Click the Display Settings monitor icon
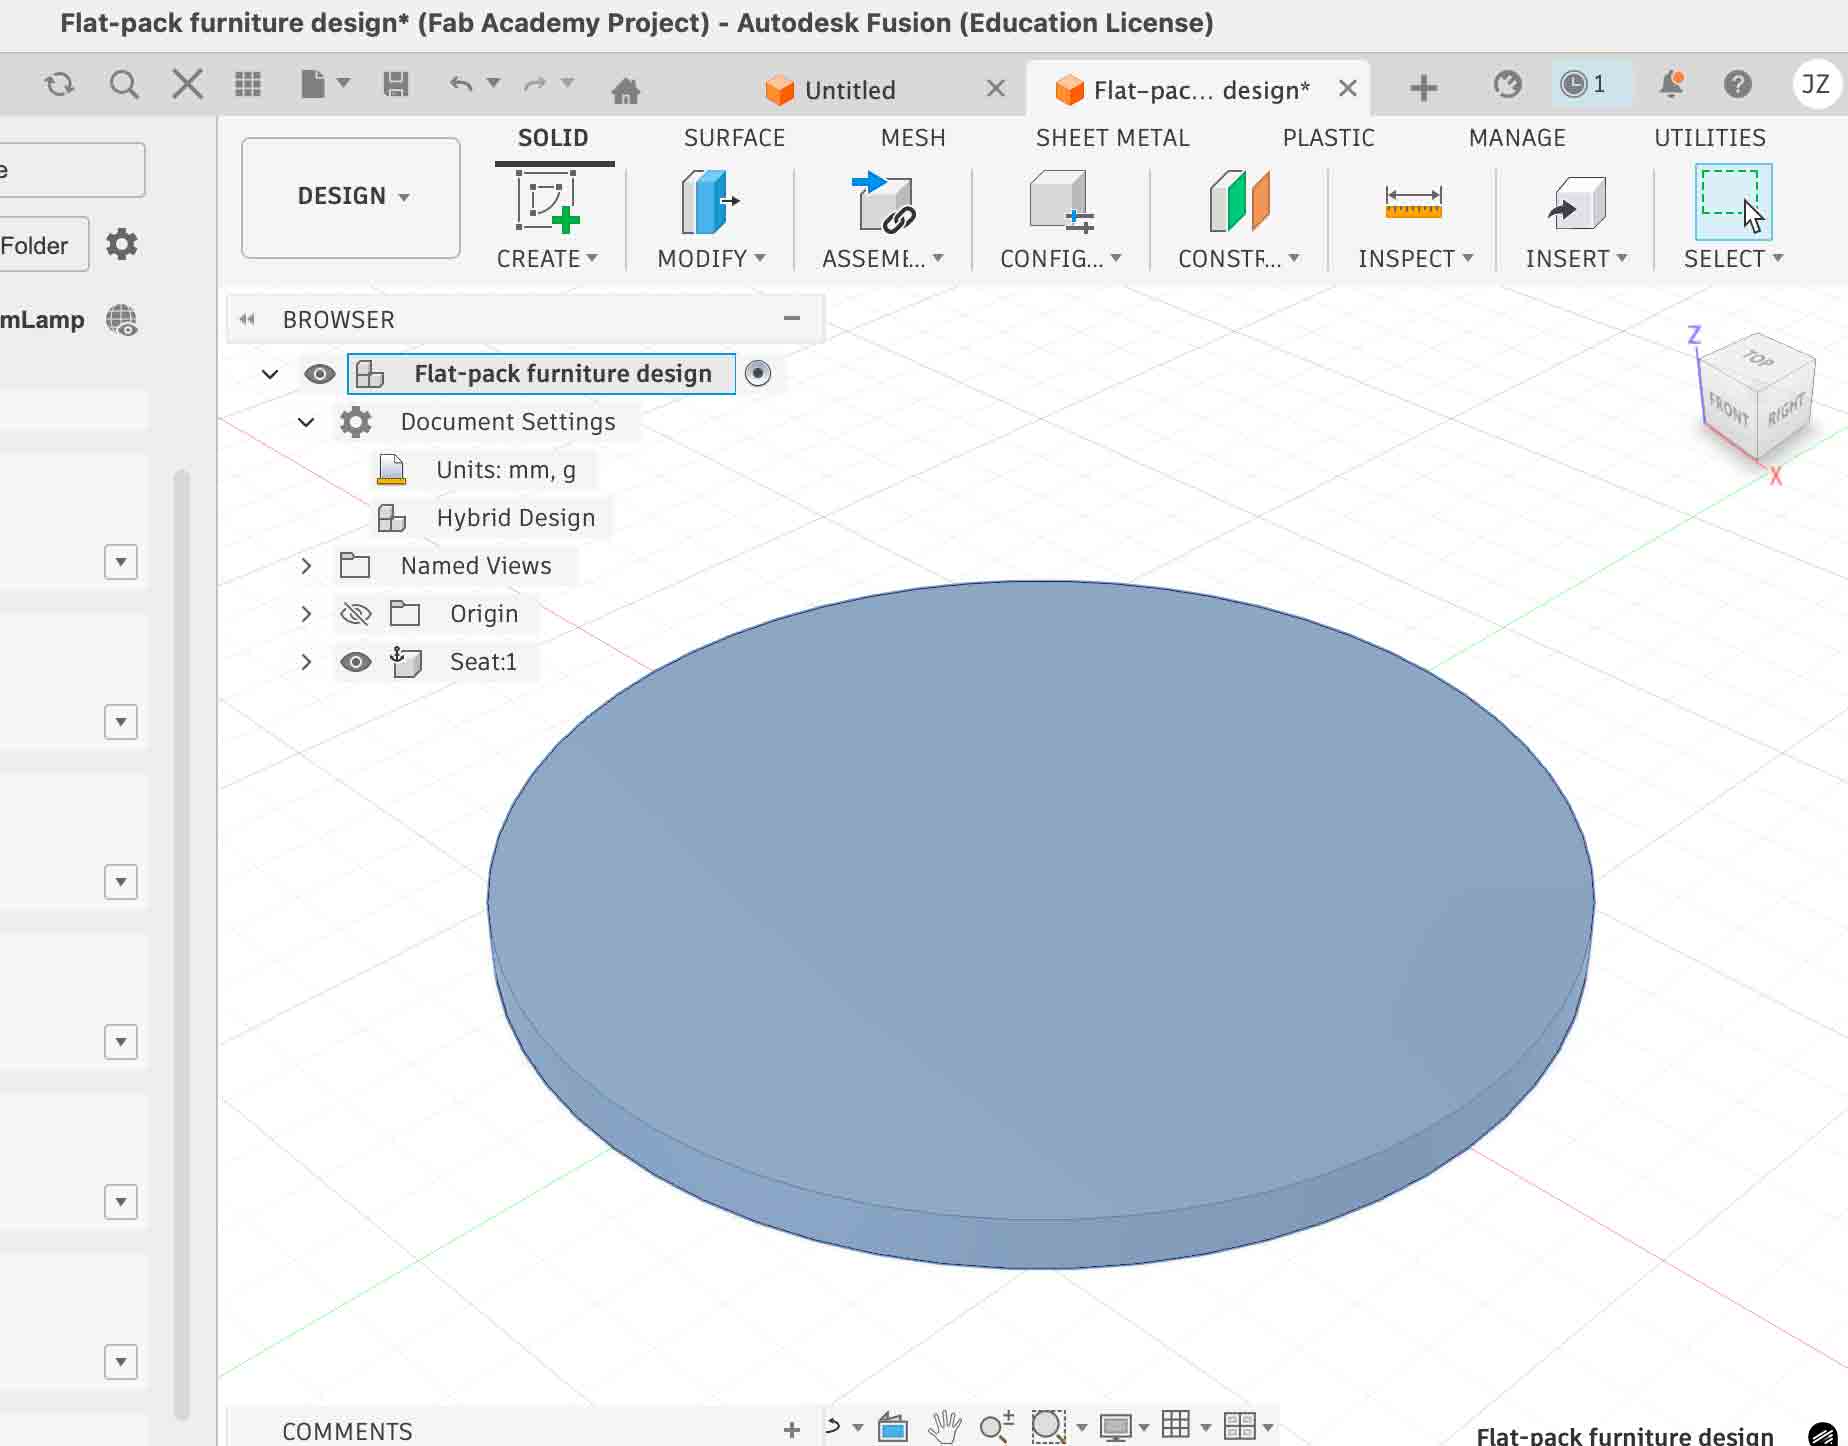 (x=1115, y=1427)
